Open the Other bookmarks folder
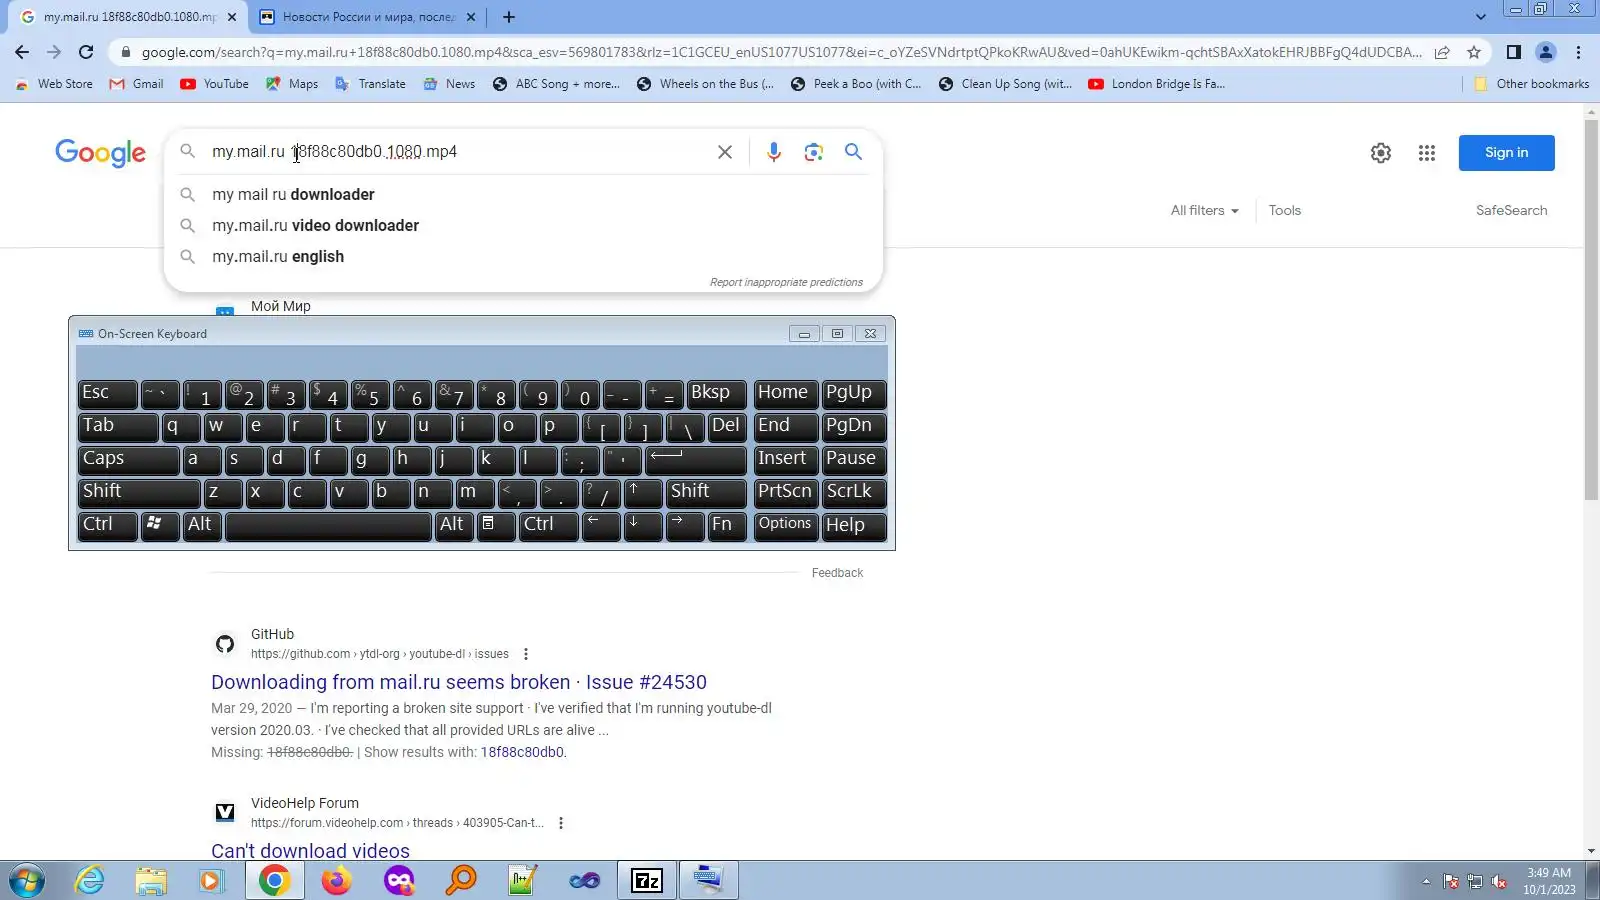The image size is (1600, 900). (1532, 84)
